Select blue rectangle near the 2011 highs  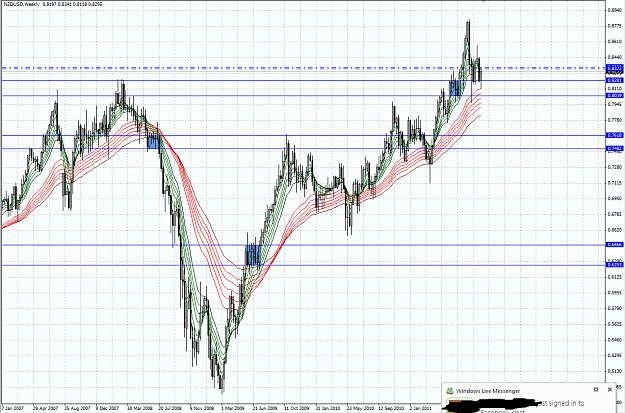coord(456,88)
